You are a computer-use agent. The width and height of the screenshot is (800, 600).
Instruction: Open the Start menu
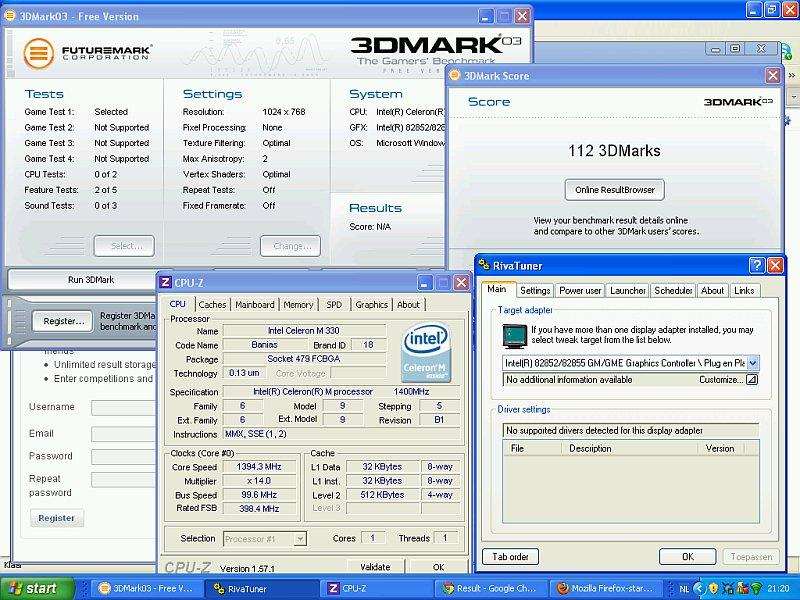click(x=37, y=588)
